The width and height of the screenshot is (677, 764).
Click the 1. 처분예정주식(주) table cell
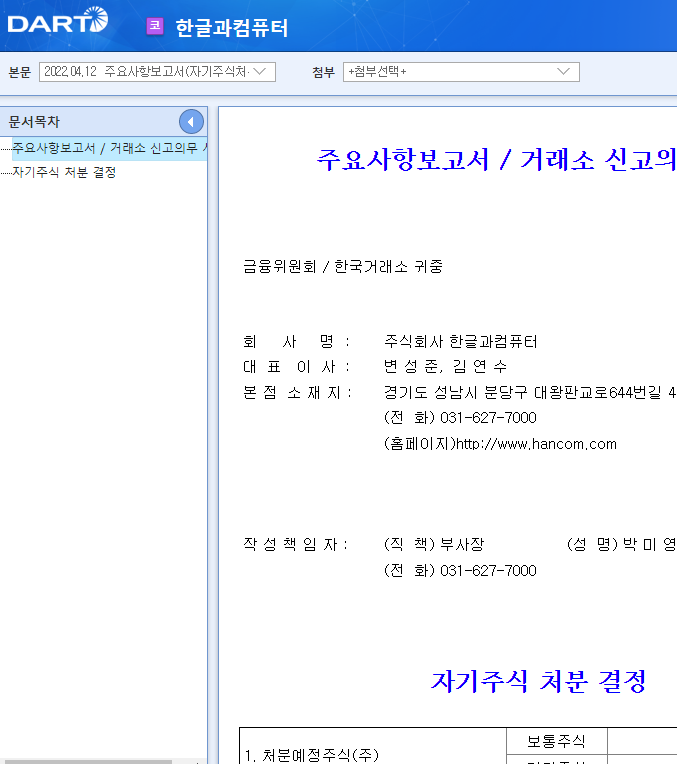373,746
